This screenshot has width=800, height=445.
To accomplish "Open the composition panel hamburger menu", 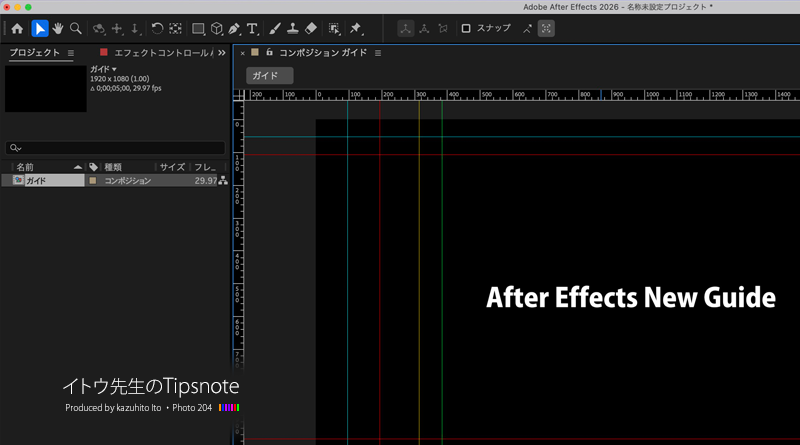I will click(378, 53).
